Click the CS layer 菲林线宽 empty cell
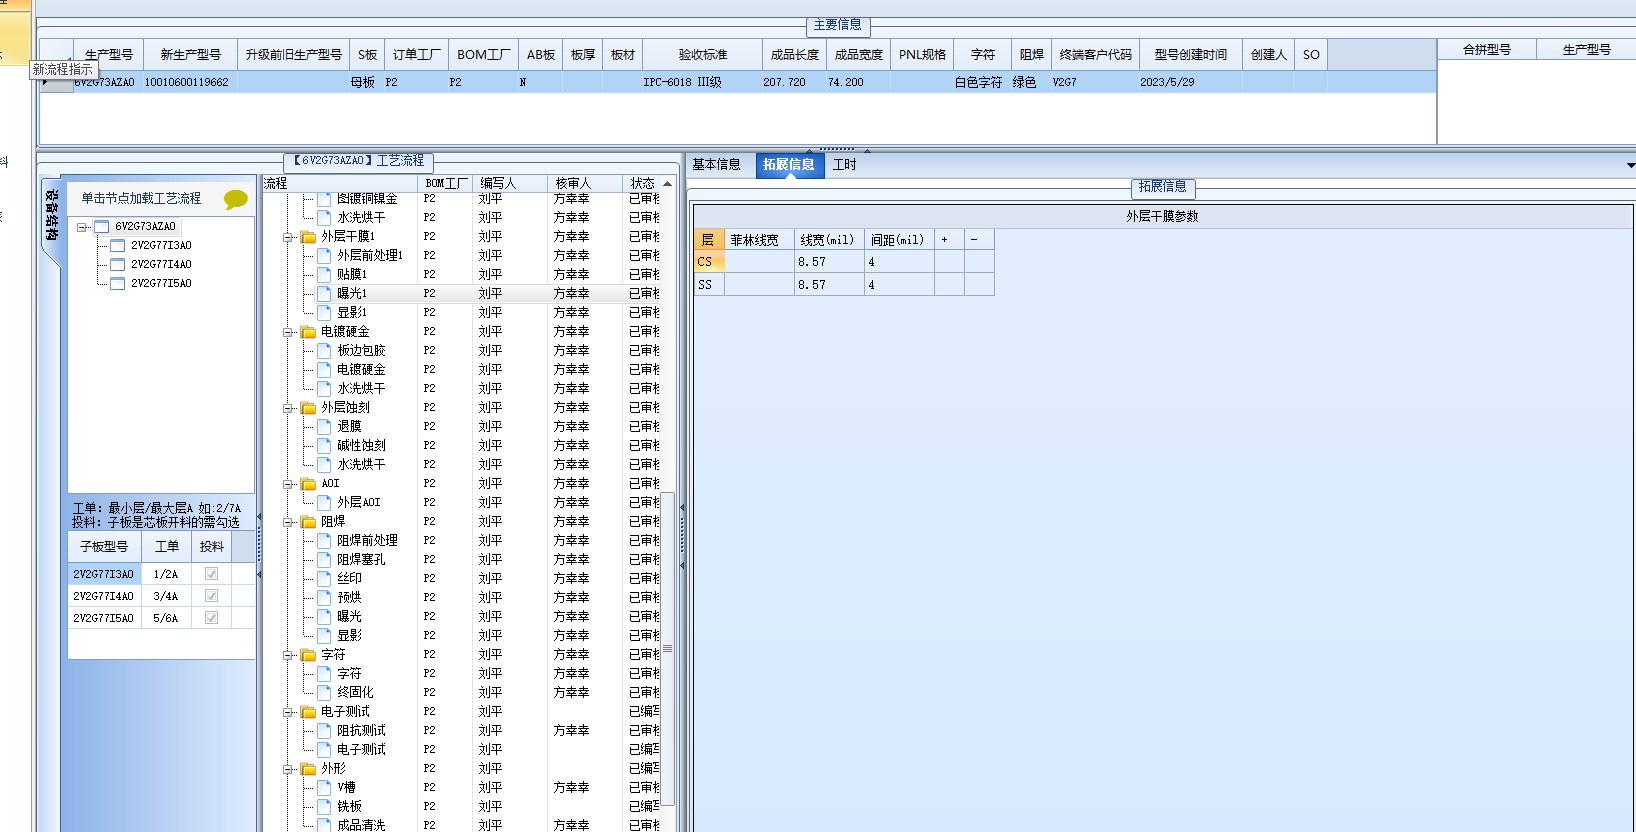The width and height of the screenshot is (1636, 832). pos(759,262)
